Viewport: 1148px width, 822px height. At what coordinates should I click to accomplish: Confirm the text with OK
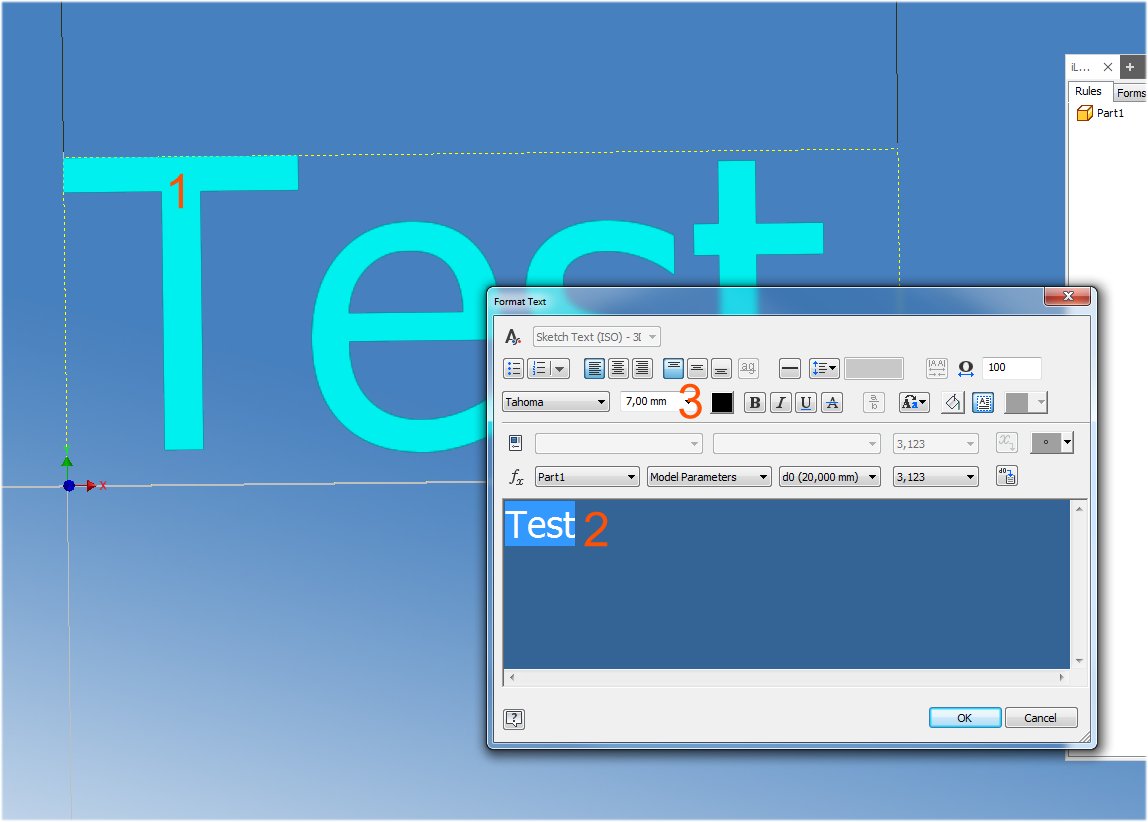(963, 717)
